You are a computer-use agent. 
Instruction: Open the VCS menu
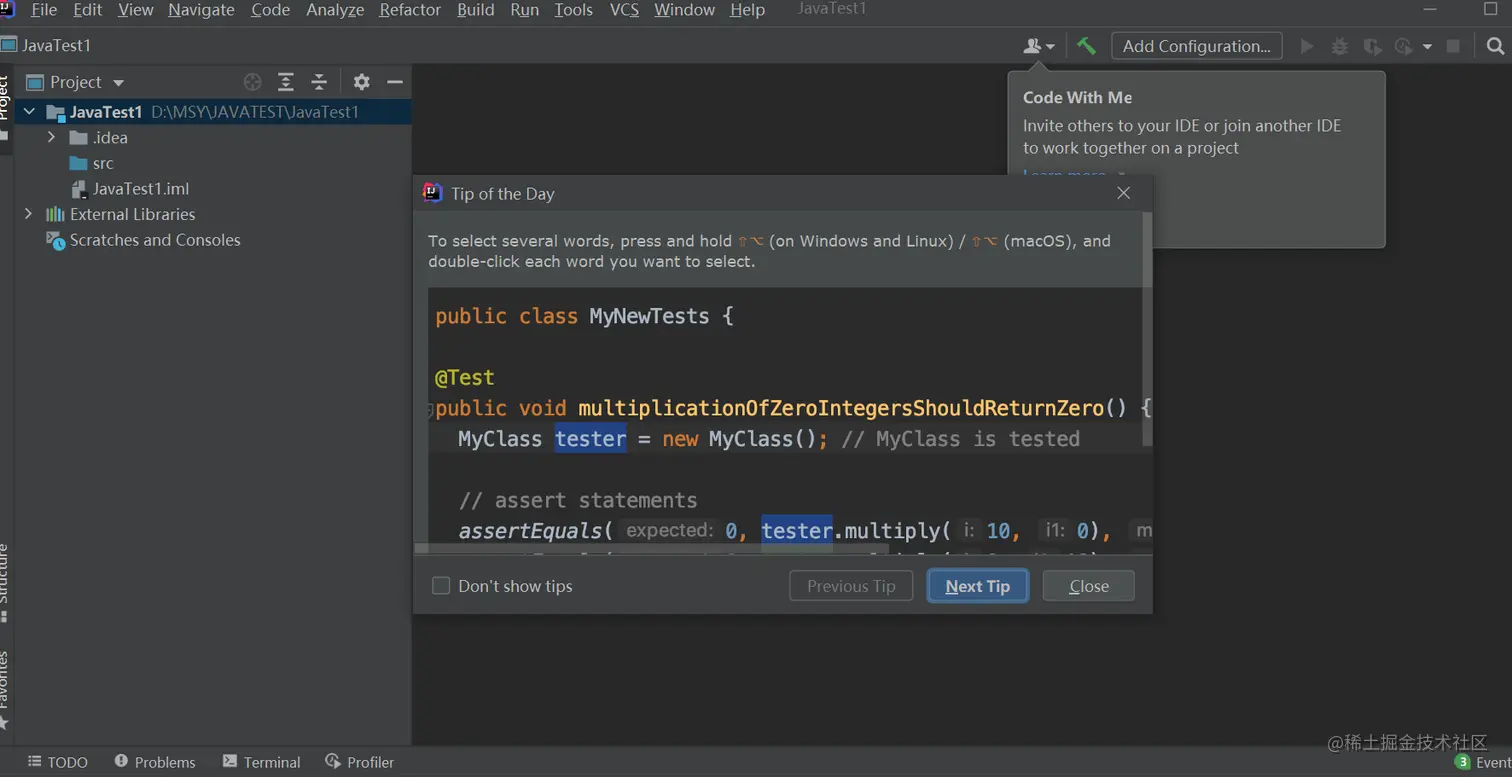[x=624, y=10]
